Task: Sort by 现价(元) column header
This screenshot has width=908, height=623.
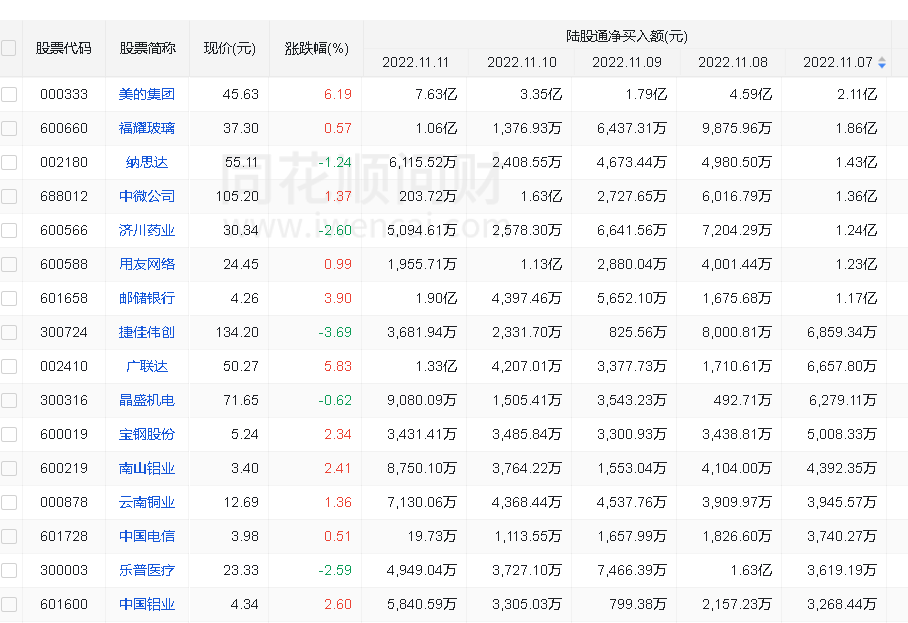Action: (x=229, y=48)
